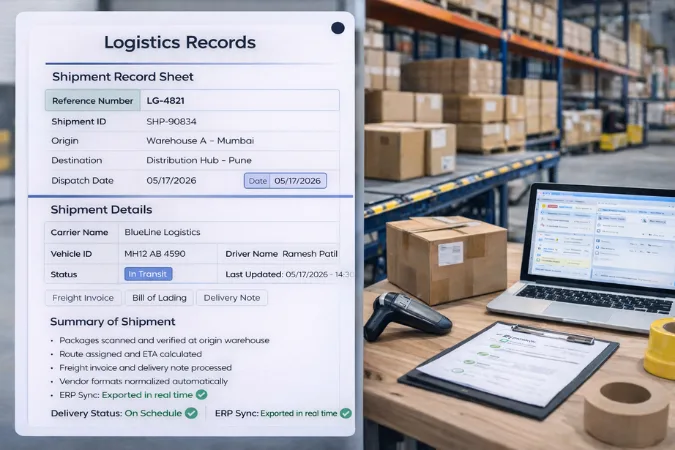Click the Last Updated timestamp
Screen dimensions: 675x450
click(x=318, y=274)
